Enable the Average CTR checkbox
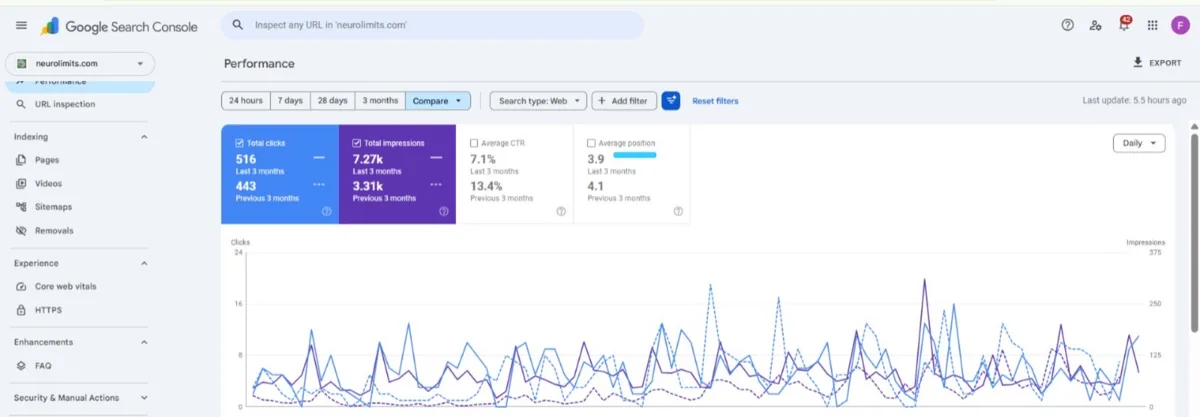This screenshot has height=417, width=1200. pos(474,143)
